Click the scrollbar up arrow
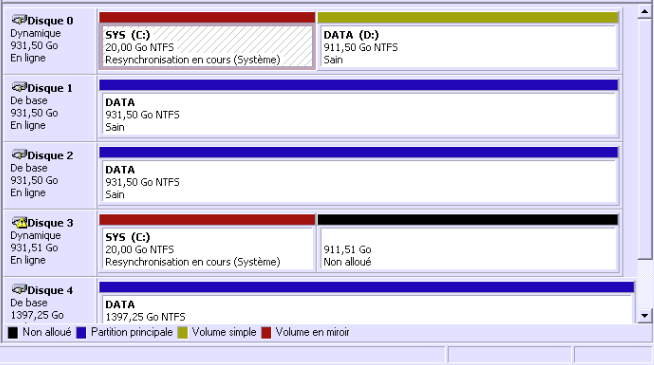The image size is (654, 365). click(x=645, y=12)
